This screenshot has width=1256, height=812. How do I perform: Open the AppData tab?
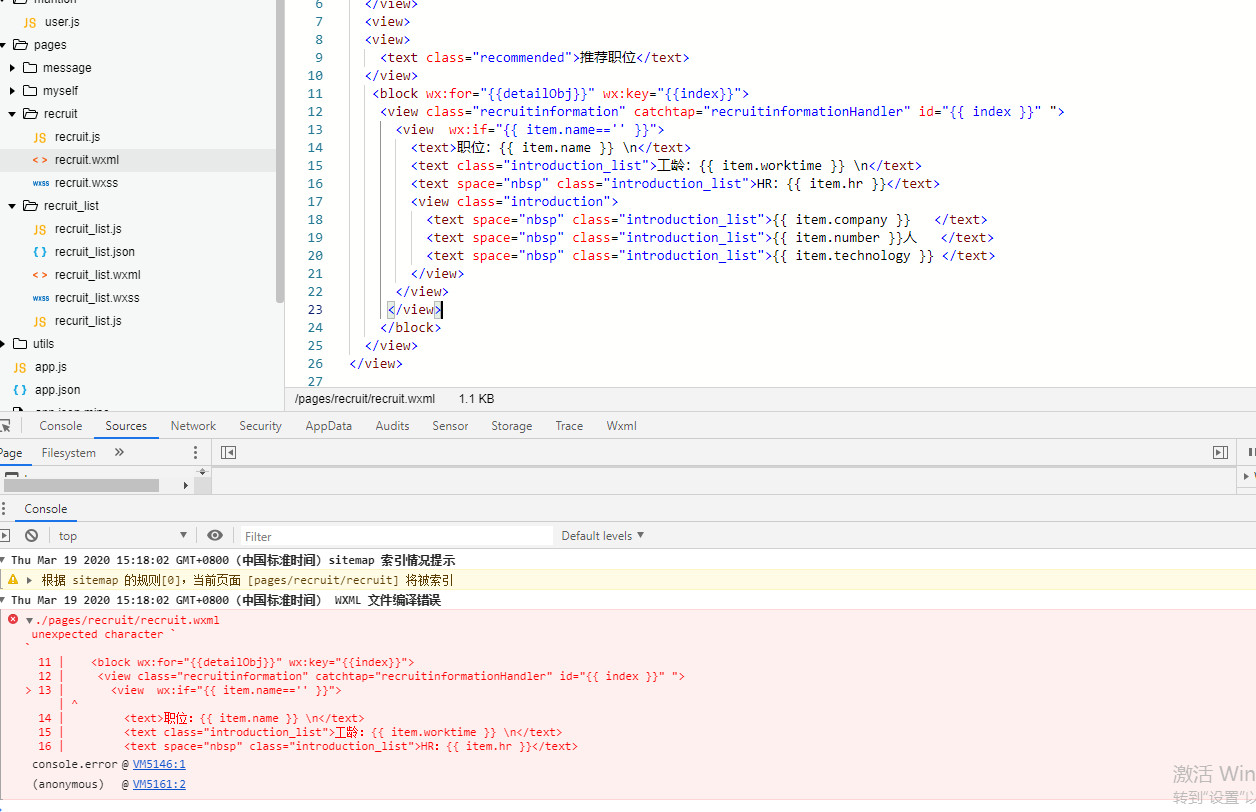(x=329, y=426)
